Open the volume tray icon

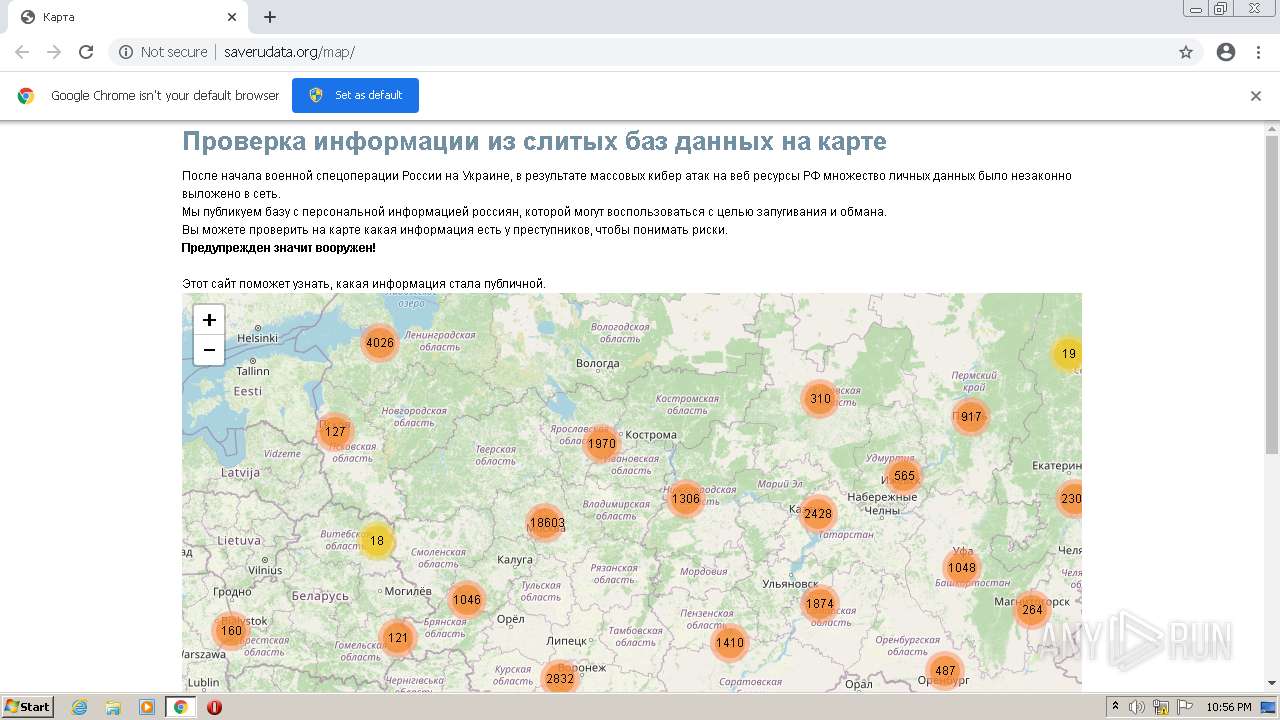(1137, 707)
